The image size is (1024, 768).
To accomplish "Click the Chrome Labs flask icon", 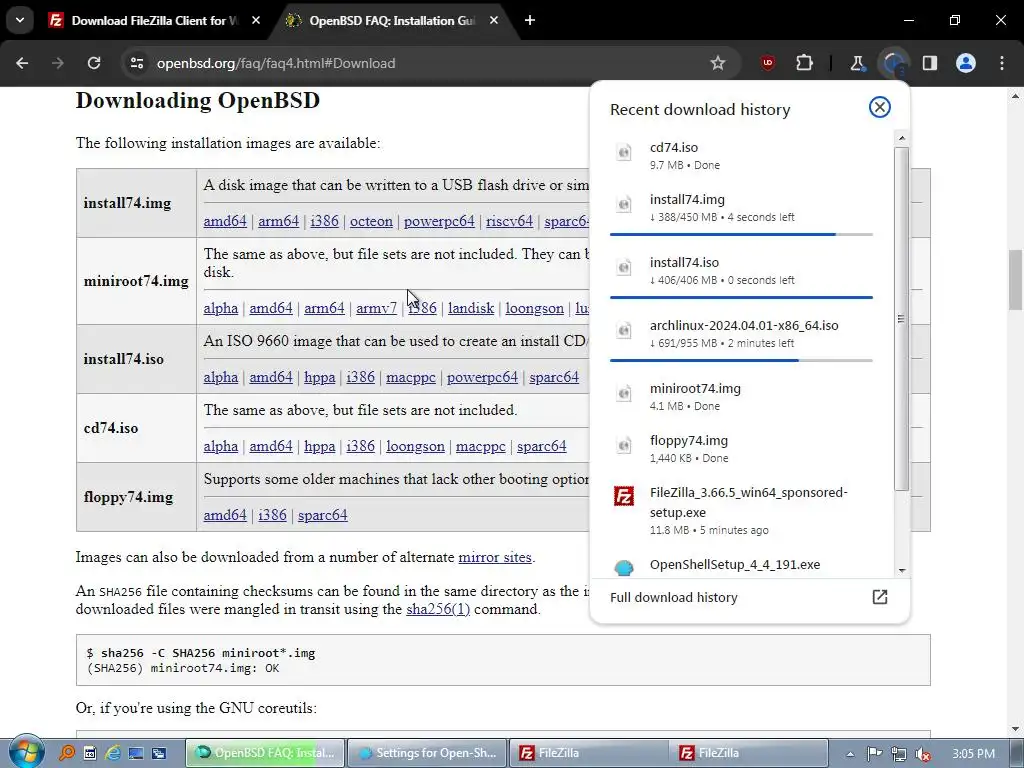I will tap(857, 63).
